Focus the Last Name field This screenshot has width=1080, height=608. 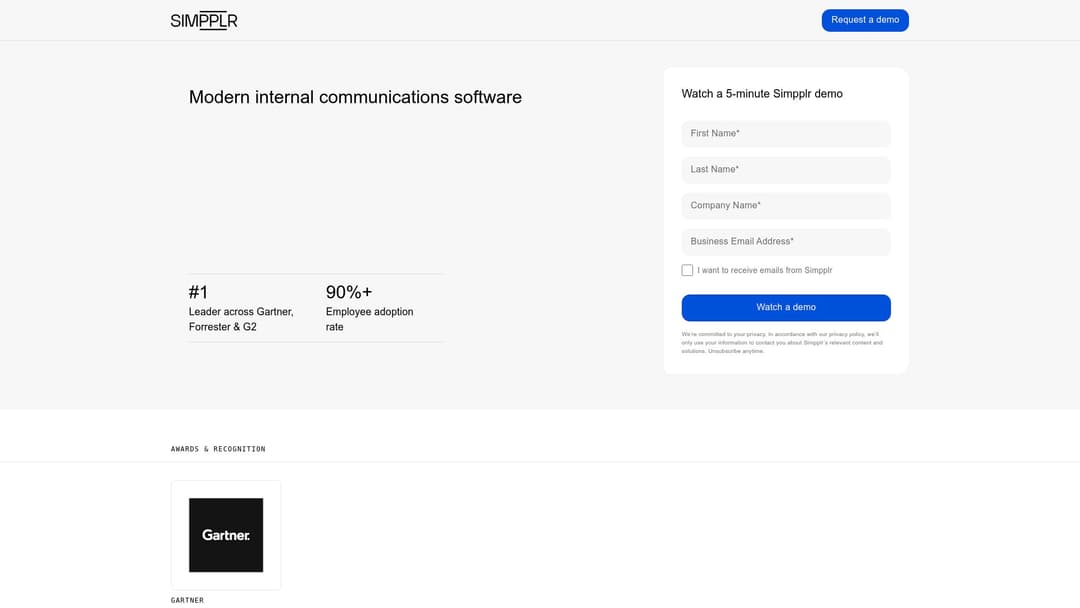pyautogui.click(x=786, y=169)
